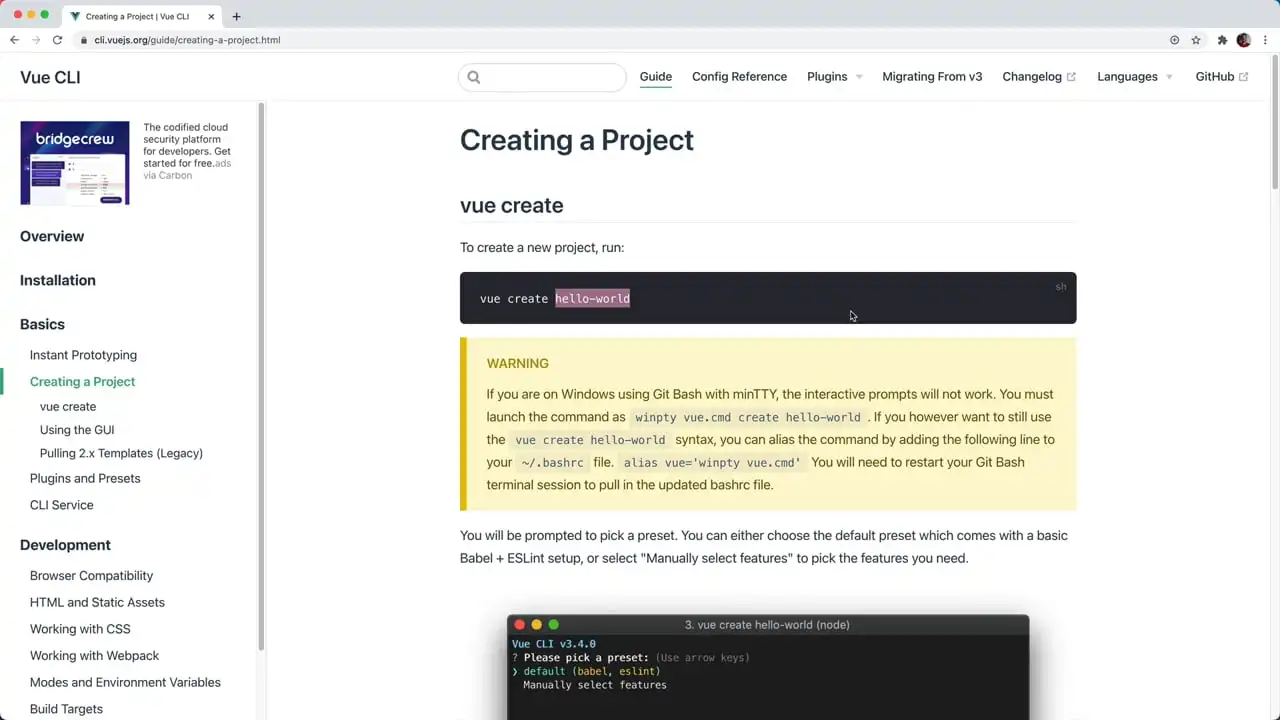Open Overview sidebar section

[52, 236]
